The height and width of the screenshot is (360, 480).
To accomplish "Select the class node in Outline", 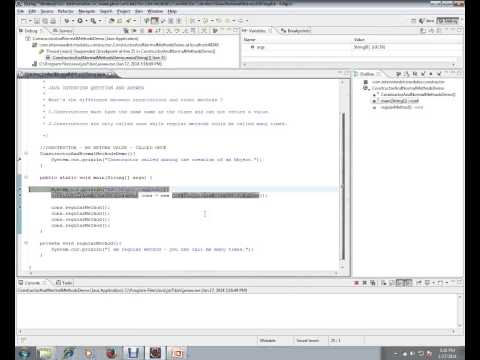I will click(x=403, y=88).
